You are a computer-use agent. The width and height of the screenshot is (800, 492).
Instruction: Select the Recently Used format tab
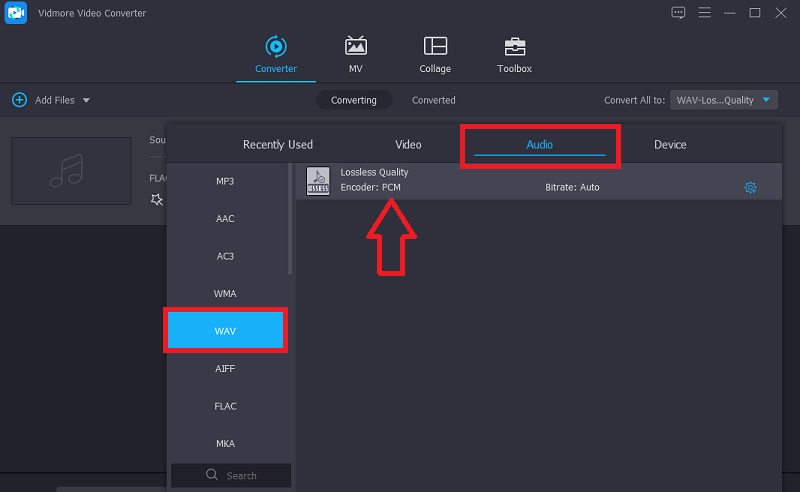pos(278,144)
